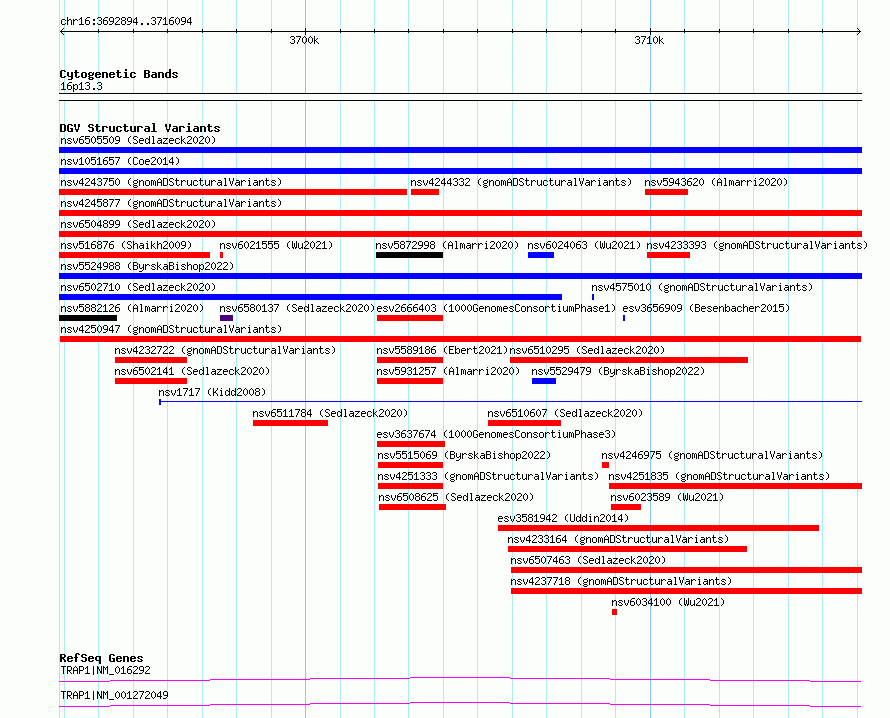Screen dimensions: 890x718
Task: Select nsv5931257 (Almarri2020) text
Action: pyautogui.click(x=448, y=371)
